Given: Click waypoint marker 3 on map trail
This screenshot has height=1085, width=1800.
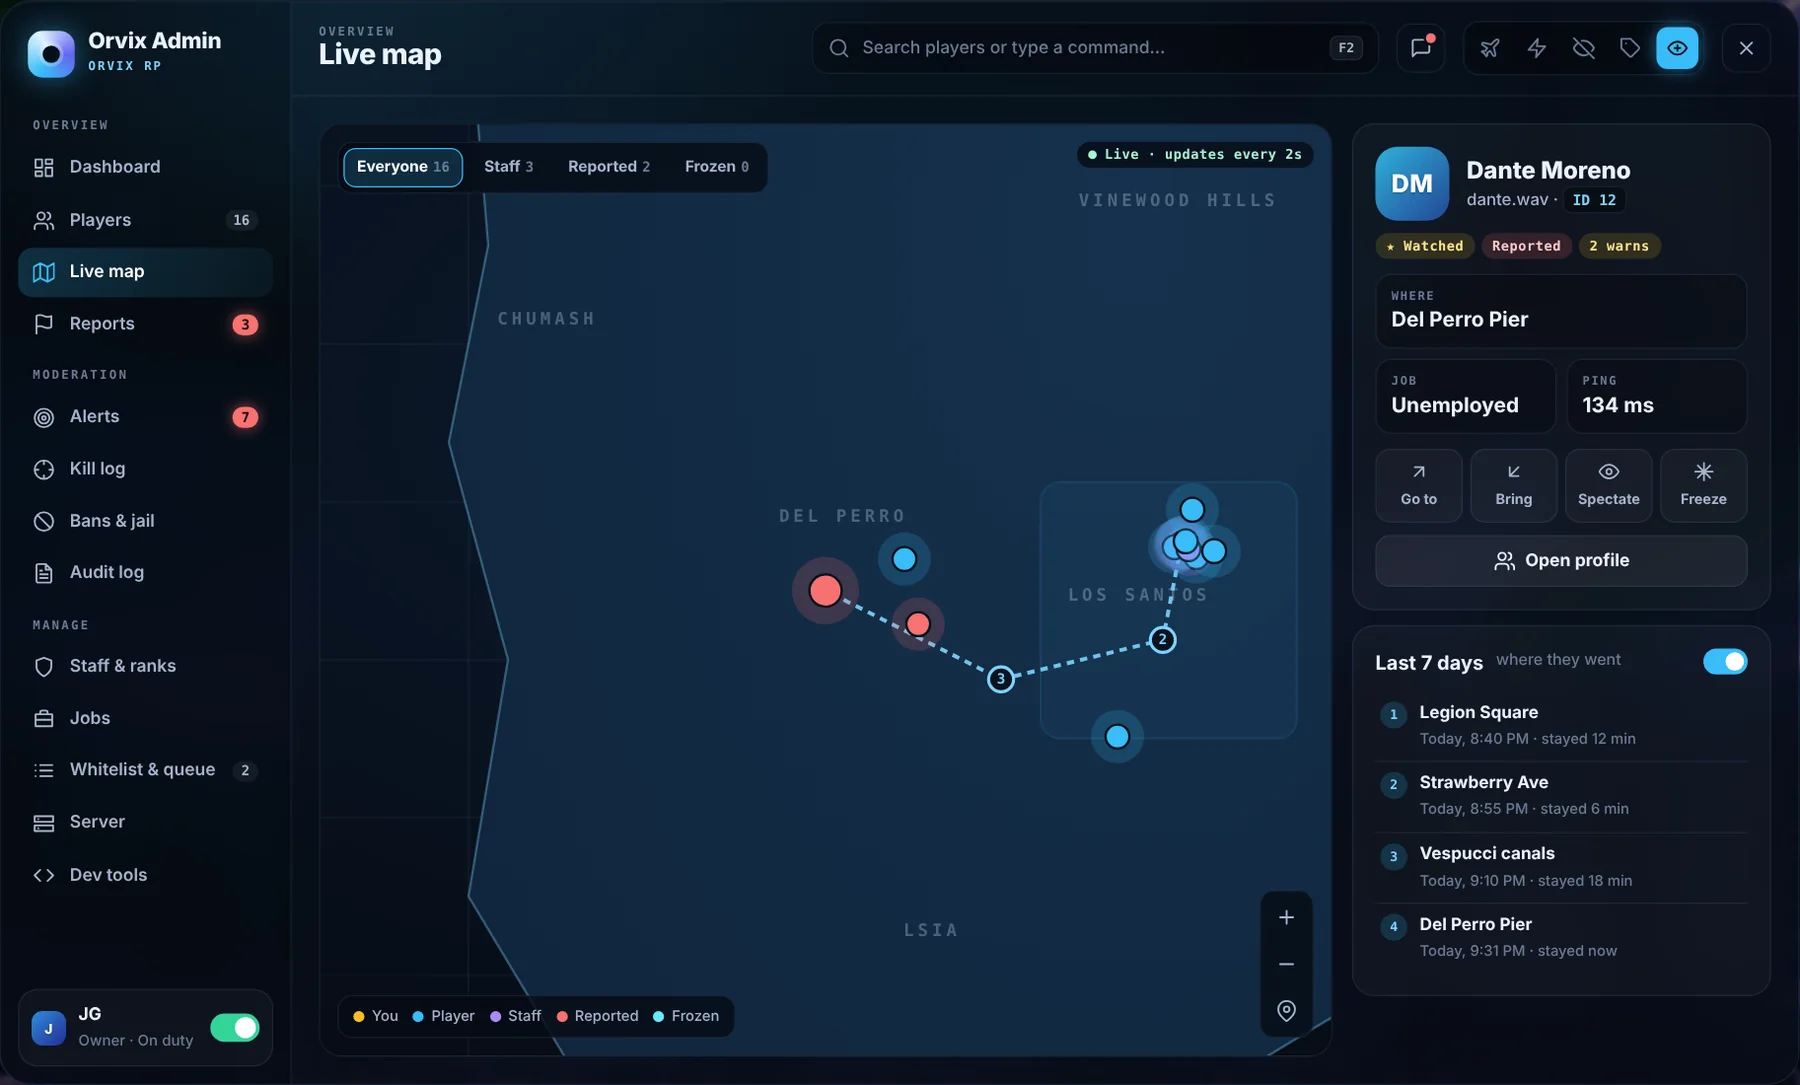Looking at the screenshot, I should [1000, 679].
